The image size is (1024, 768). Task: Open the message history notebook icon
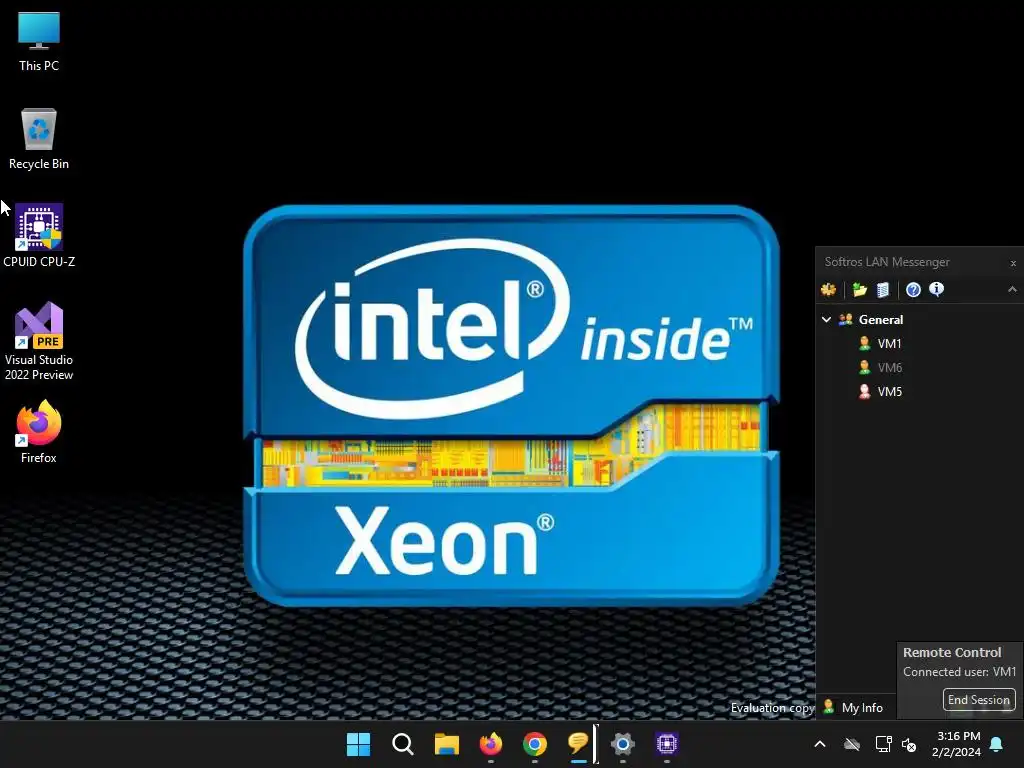pyautogui.click(x=883, y=289)
